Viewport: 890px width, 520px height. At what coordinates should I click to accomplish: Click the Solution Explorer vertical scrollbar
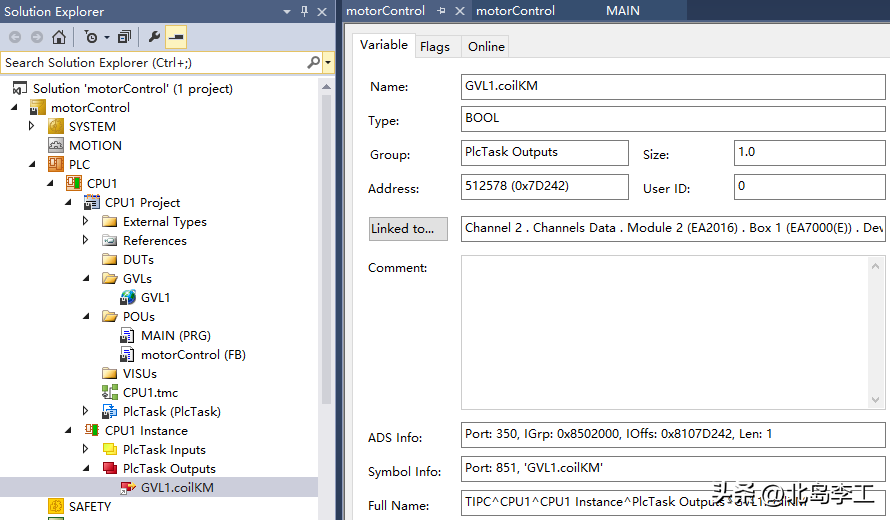pyautogui.click(x=326, y=250)
